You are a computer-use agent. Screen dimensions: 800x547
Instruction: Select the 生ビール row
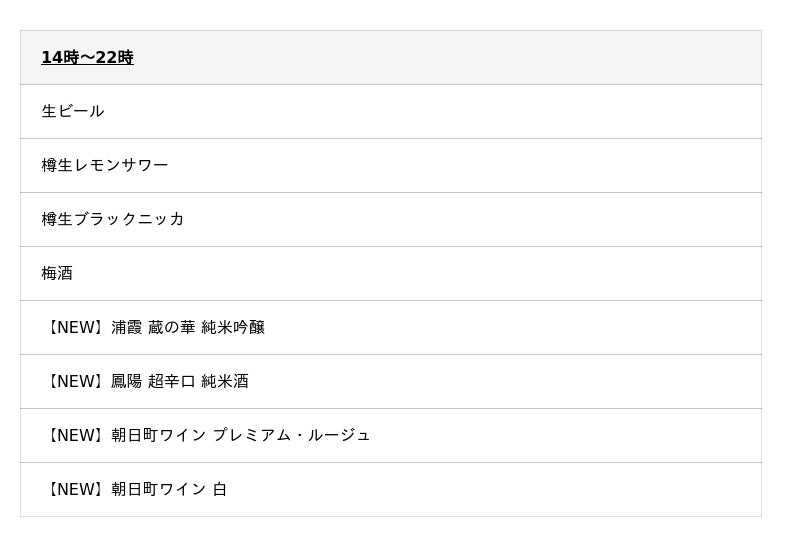click(73, 112)
